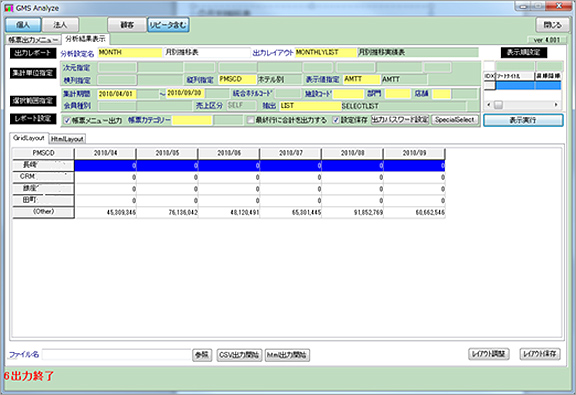Run the report with 表示実行 button
Image resolution: width=576 pixels, height=395 pixels.
pyautogui.click(x=523, y=120)
